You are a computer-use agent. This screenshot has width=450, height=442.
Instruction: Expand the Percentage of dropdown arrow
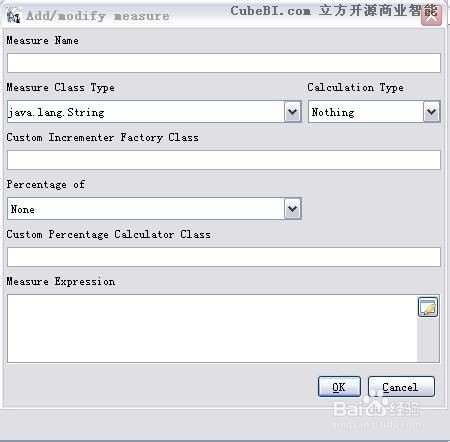(293, 209)
